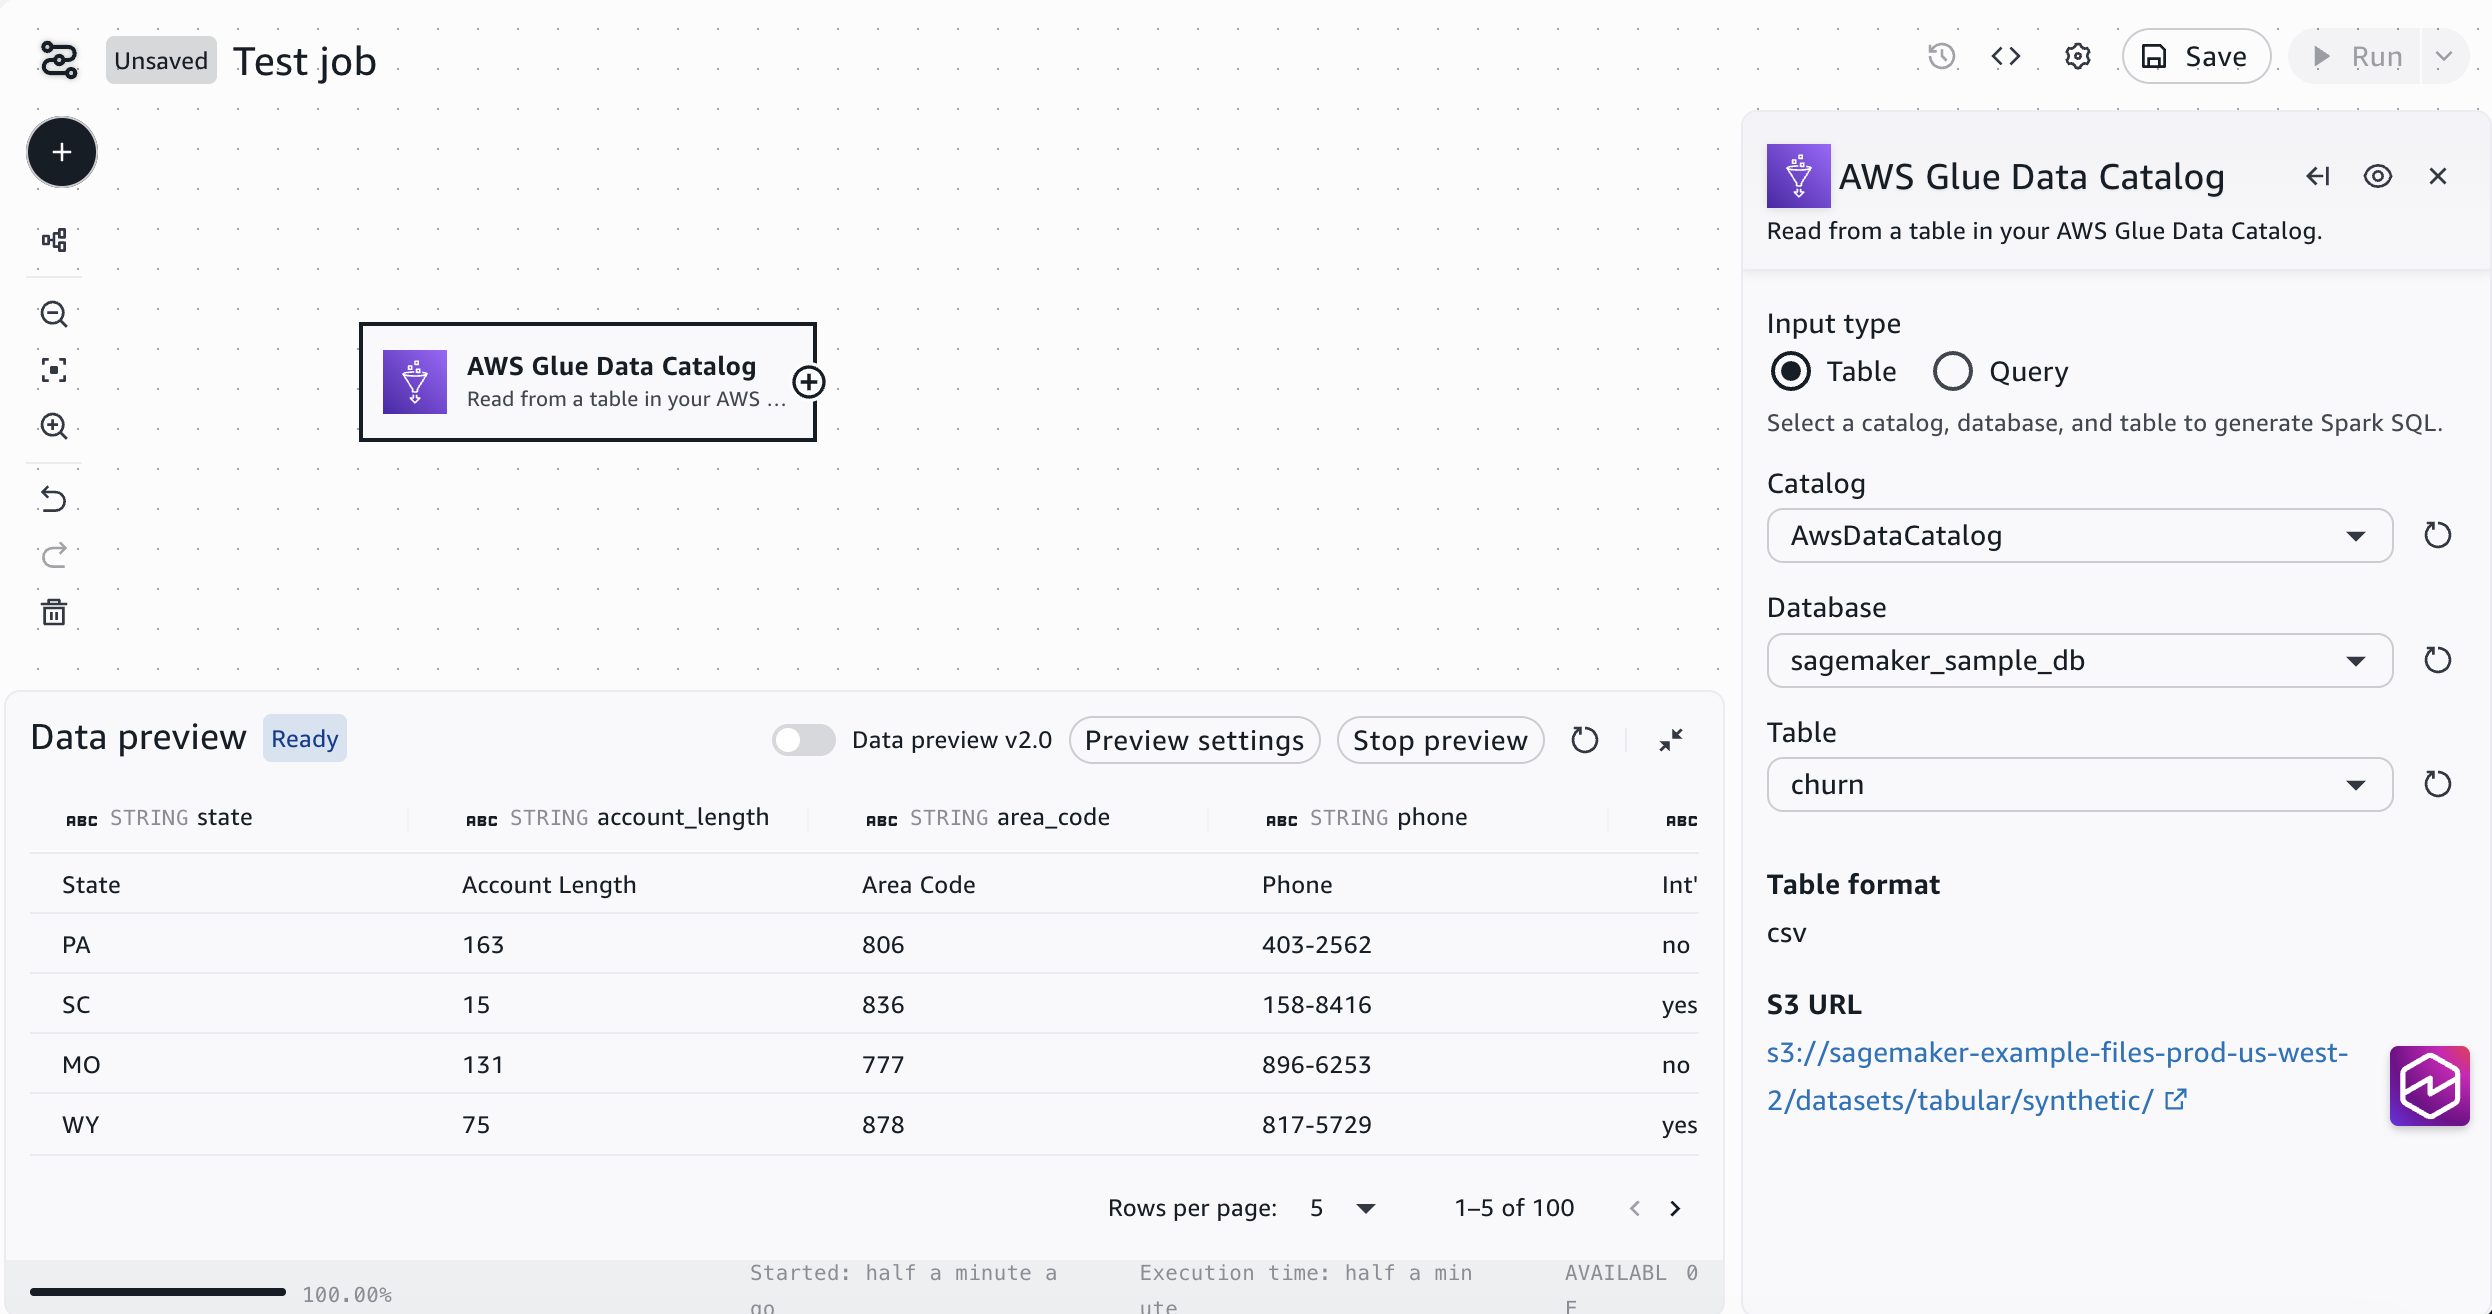Open the Database dropdown sagemaker_sample_db
Viewport: 2492px width, 1314px height.
2080,660
